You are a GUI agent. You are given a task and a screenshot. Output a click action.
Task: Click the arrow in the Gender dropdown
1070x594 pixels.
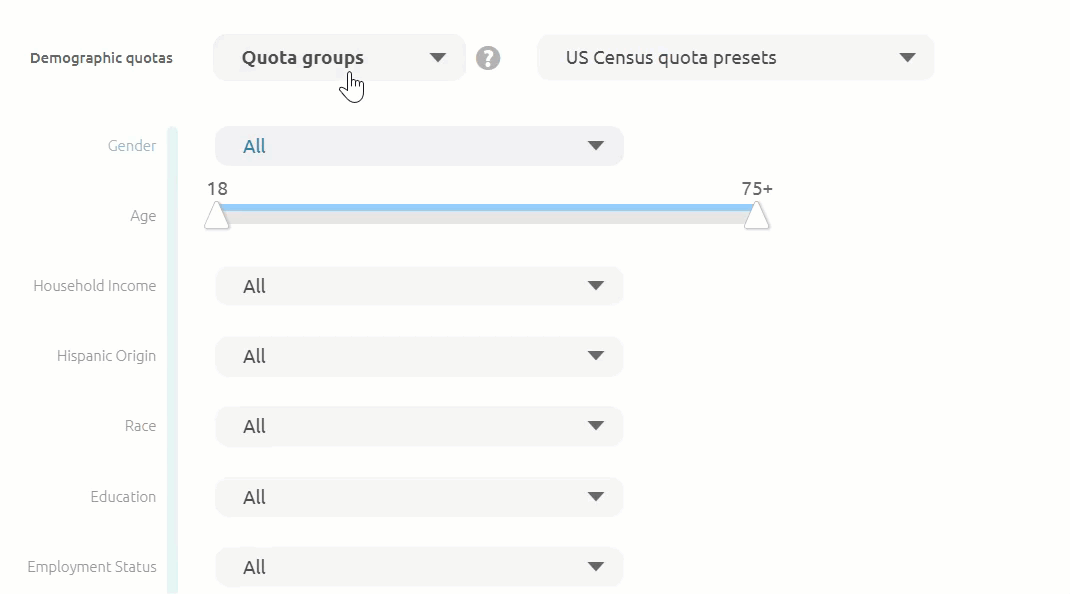596,146
